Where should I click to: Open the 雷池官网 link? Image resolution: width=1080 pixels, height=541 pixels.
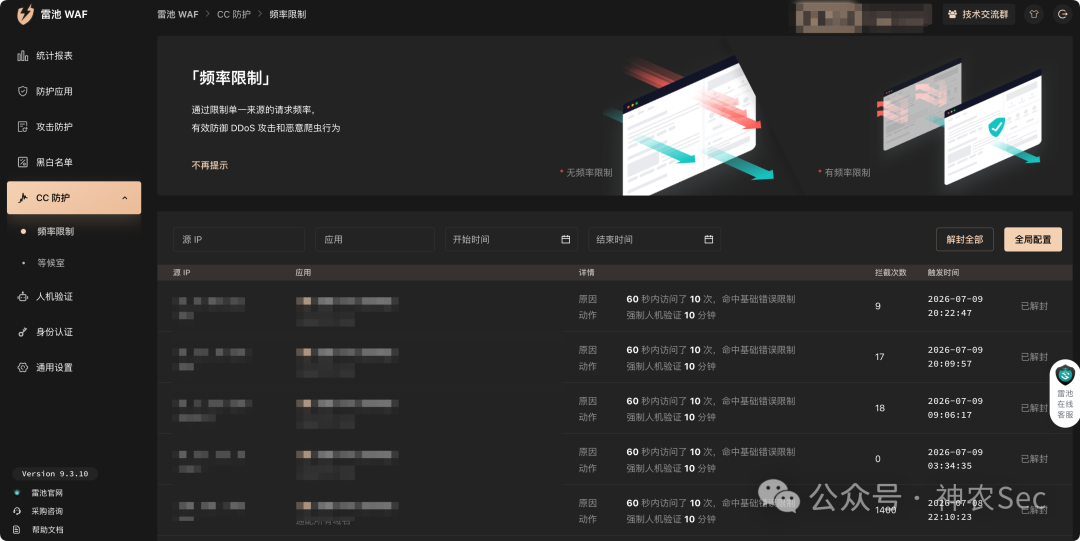(x=47, y=493)
